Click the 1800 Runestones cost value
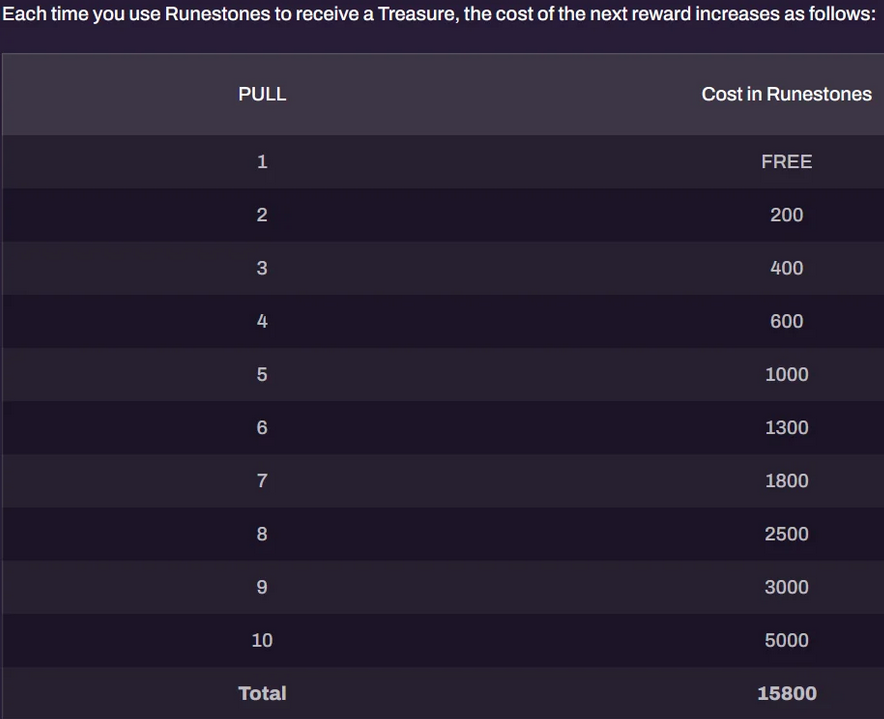 click(x=786, y=480)
